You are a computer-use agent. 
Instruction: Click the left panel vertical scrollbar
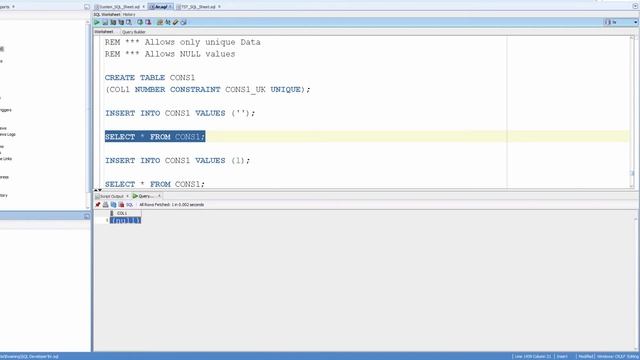pyautogui.click(x=87, y=115)
